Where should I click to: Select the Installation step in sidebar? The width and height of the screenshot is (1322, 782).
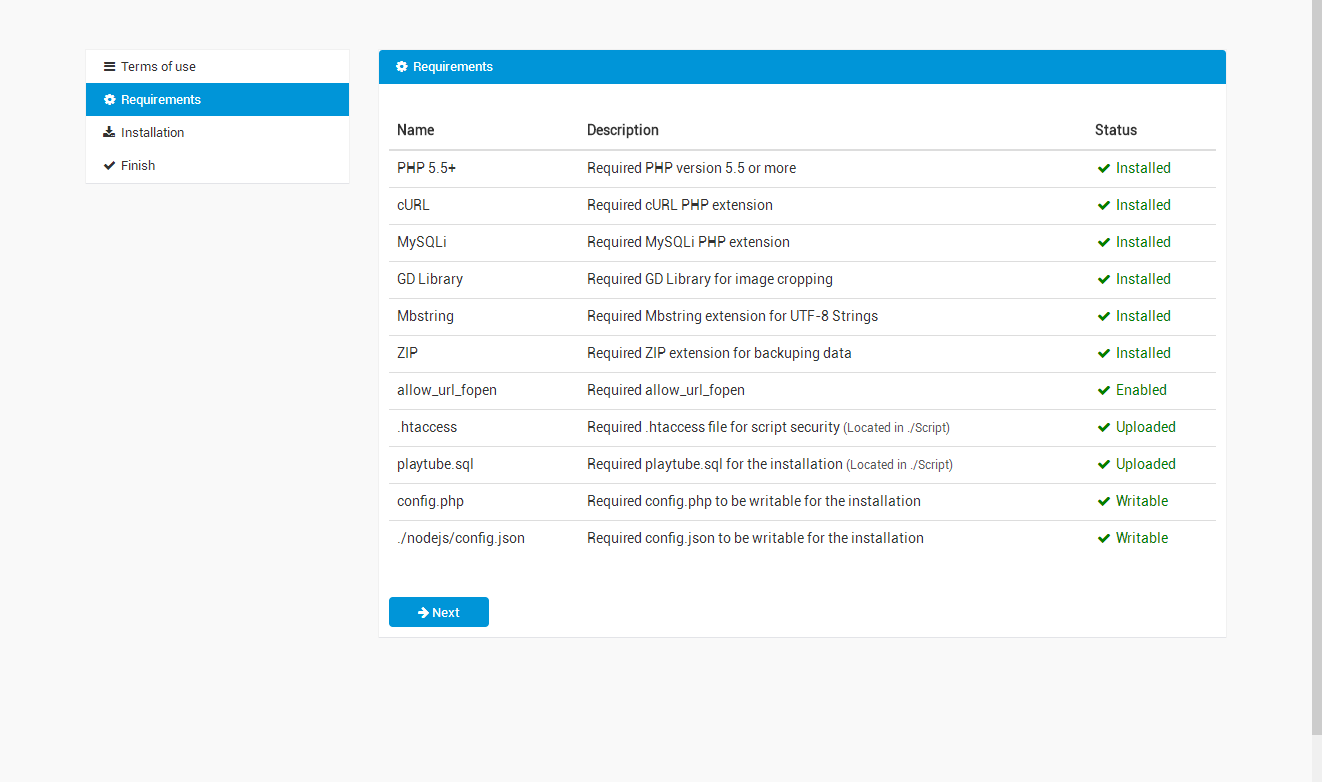[x=152, y=133]
